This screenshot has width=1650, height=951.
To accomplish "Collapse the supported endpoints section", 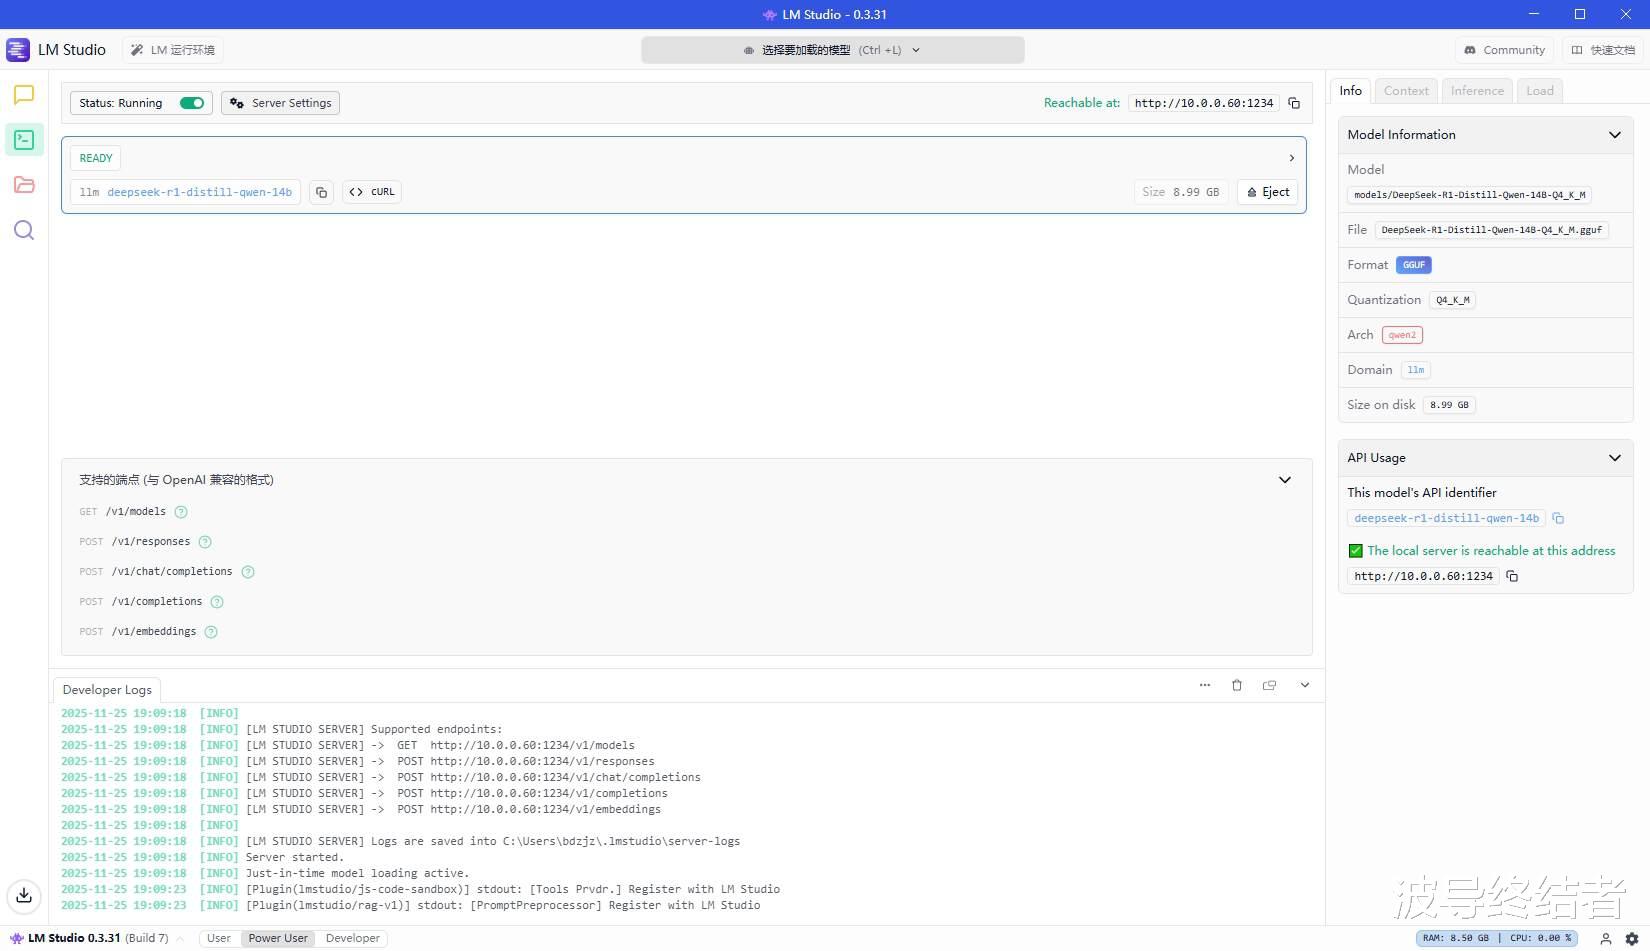I will click(x=1285, y=480).
